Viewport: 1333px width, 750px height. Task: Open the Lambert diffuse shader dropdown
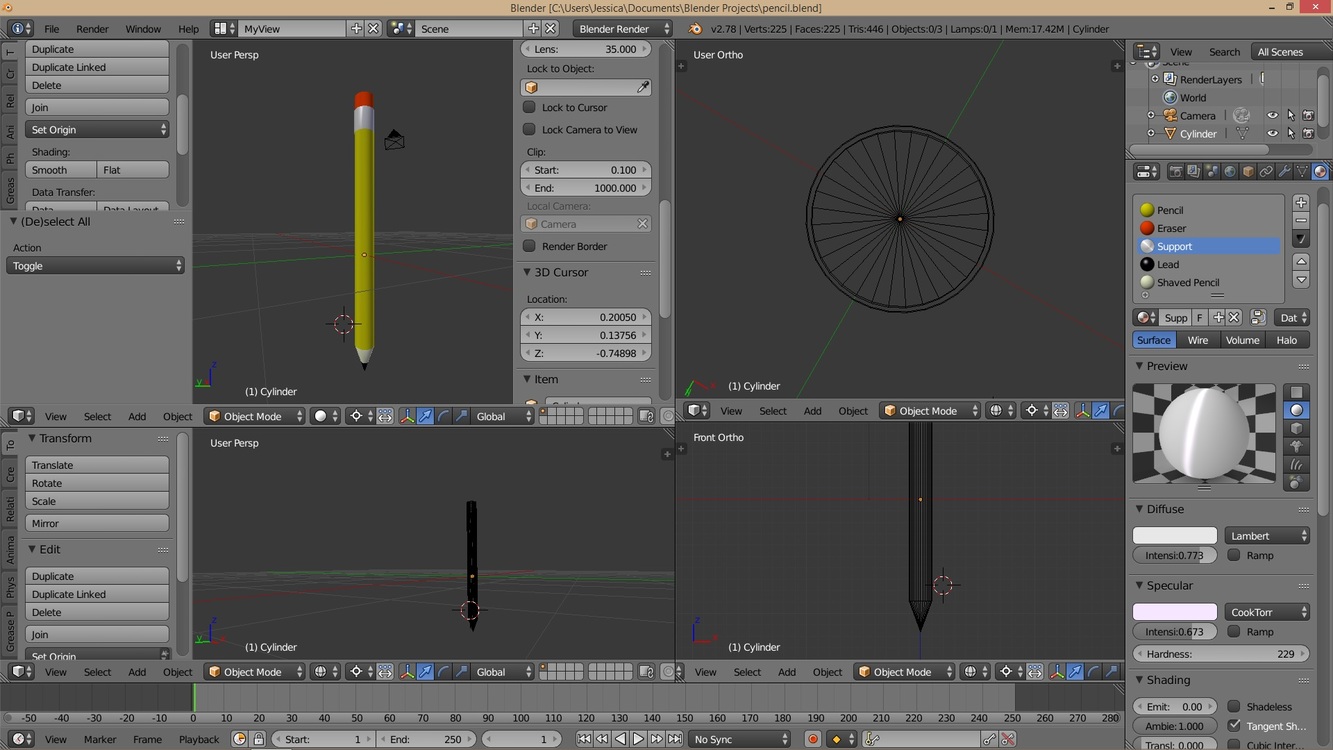[1266, 536]
